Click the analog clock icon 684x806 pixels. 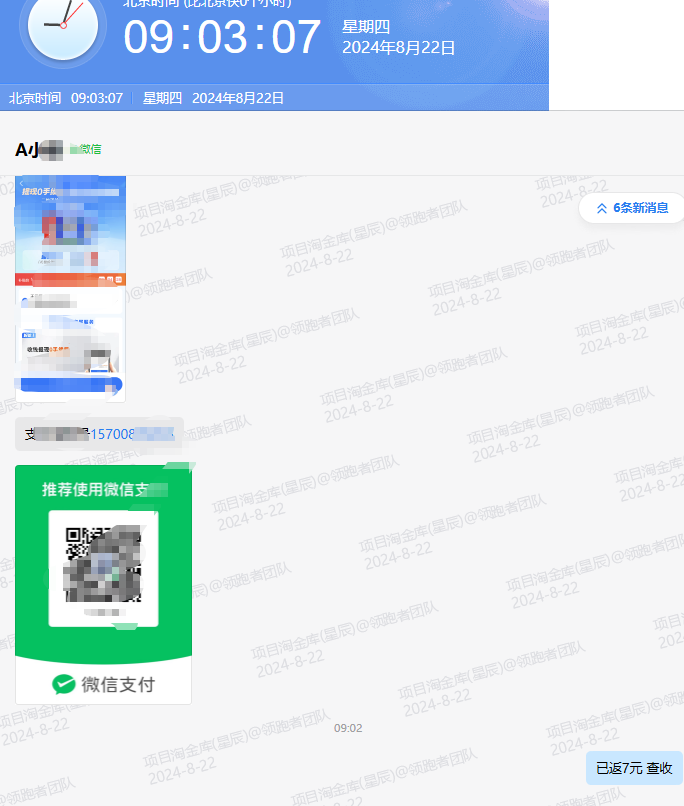pos(63,26)
